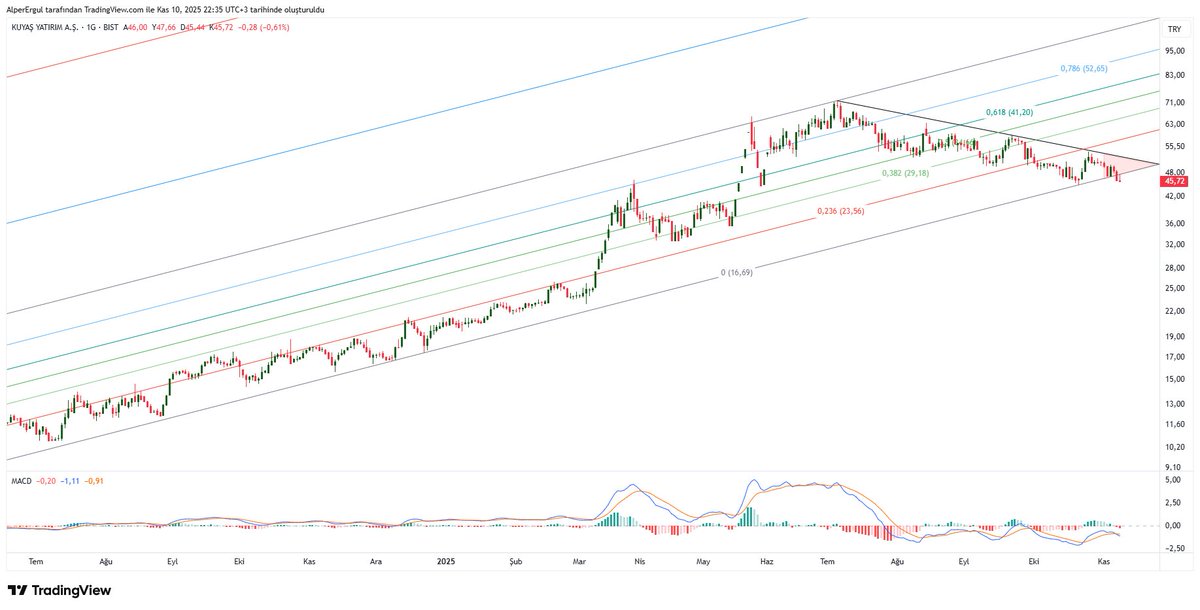Image resolution: width=1200 pixels, height=610 pixels.
Task: Click the 36,00 price axis label
Action: coord(1174,224)
